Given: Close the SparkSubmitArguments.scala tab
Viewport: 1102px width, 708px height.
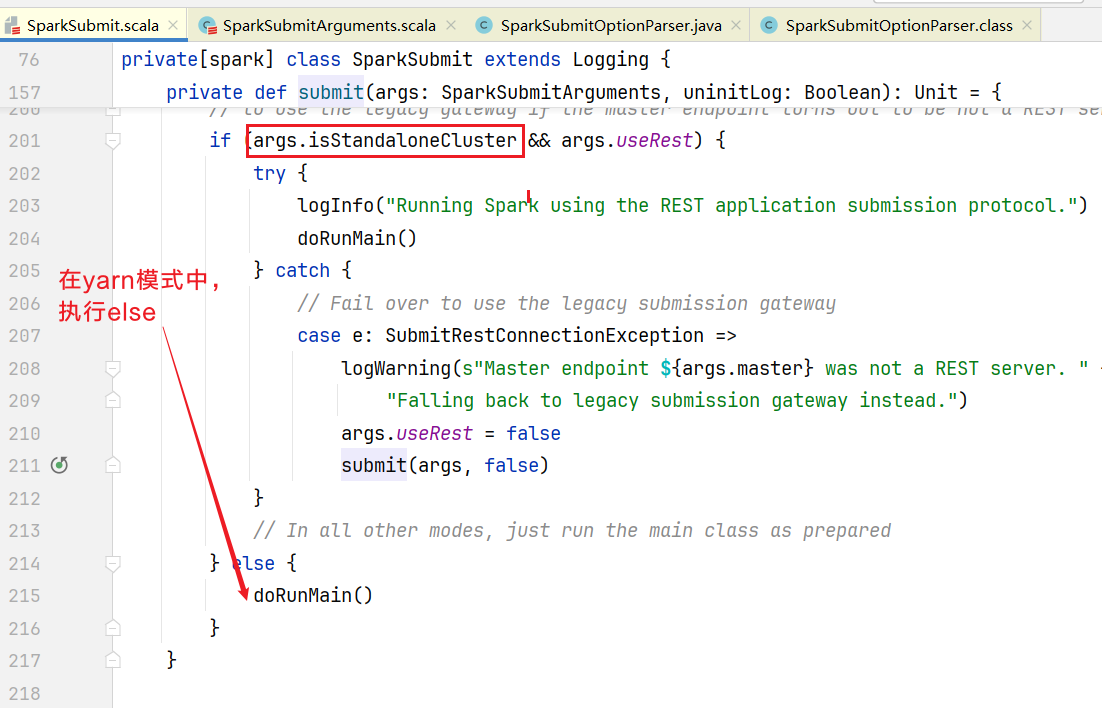Looking at the screenshot, I should coord(450,26).
